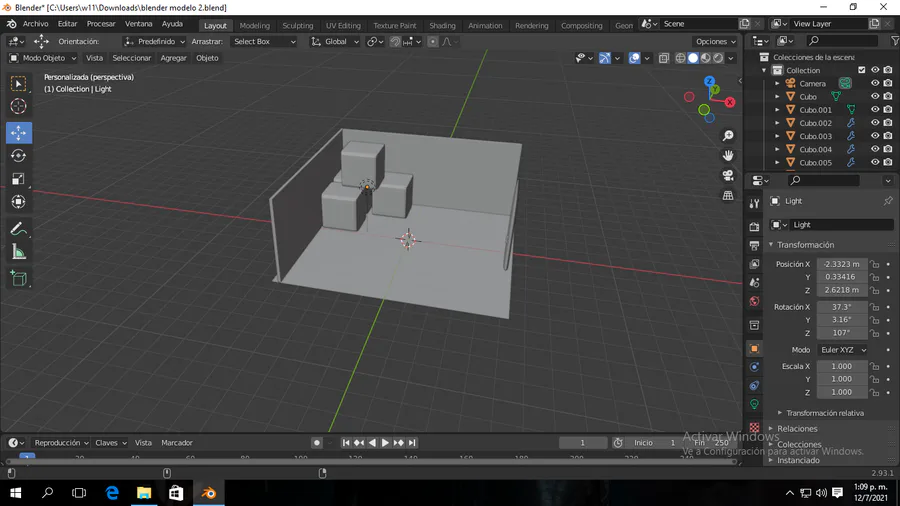Select the Cursor tool
The height and width of the screenshot is (506, 900).
tap(18, 106)
